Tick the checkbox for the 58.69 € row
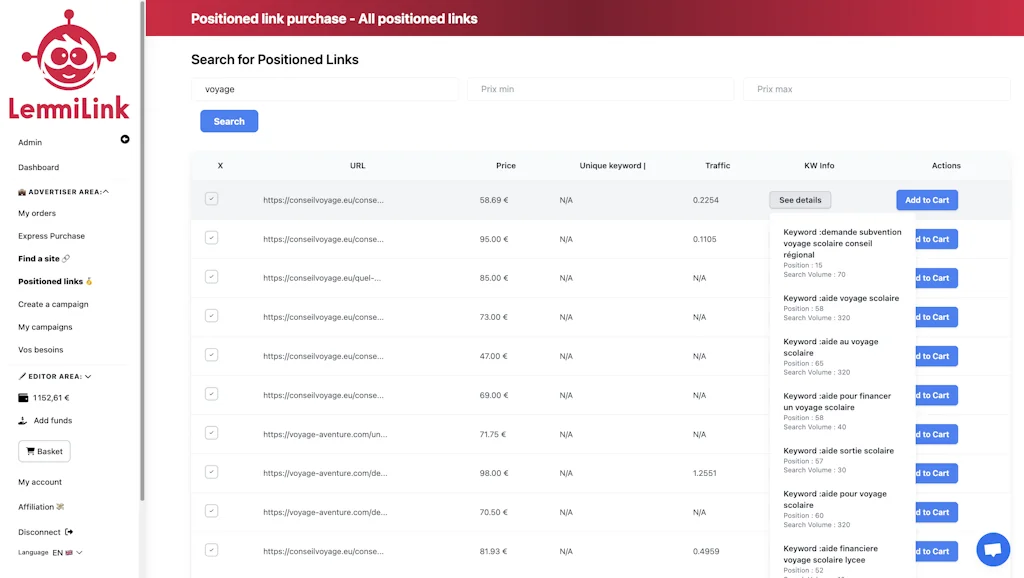Screen dimensions: 1024x578 tap(211, 199)
